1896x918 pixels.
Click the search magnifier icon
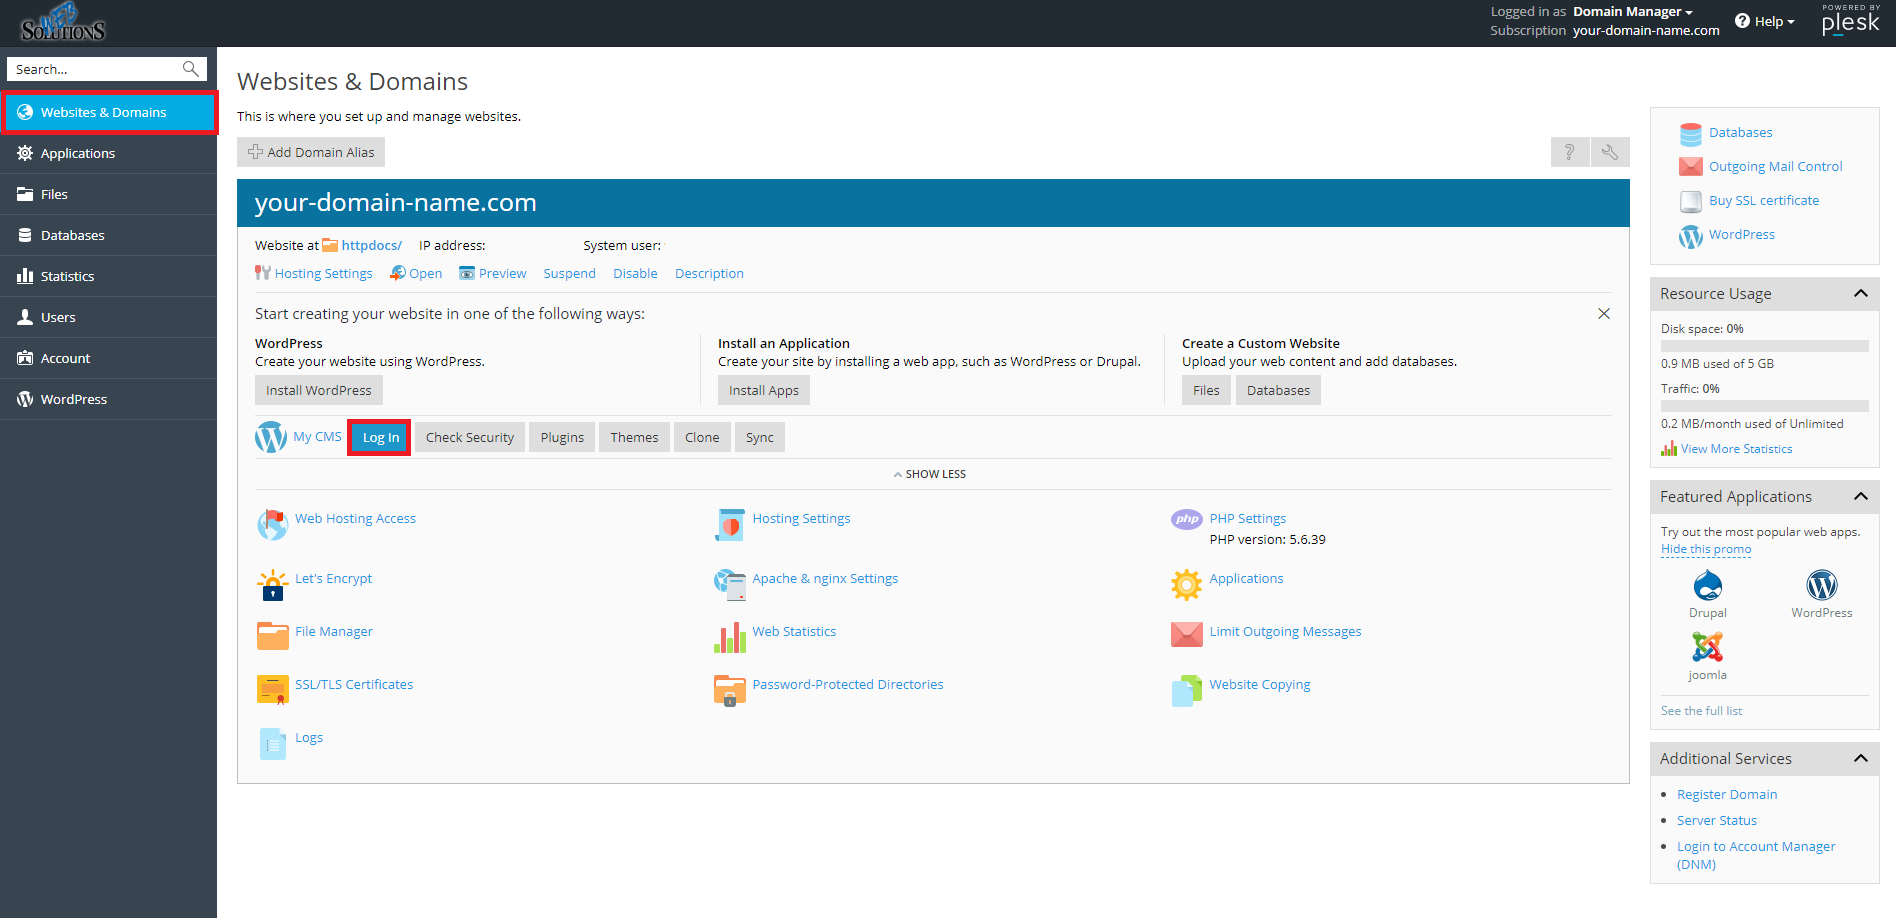190,69
